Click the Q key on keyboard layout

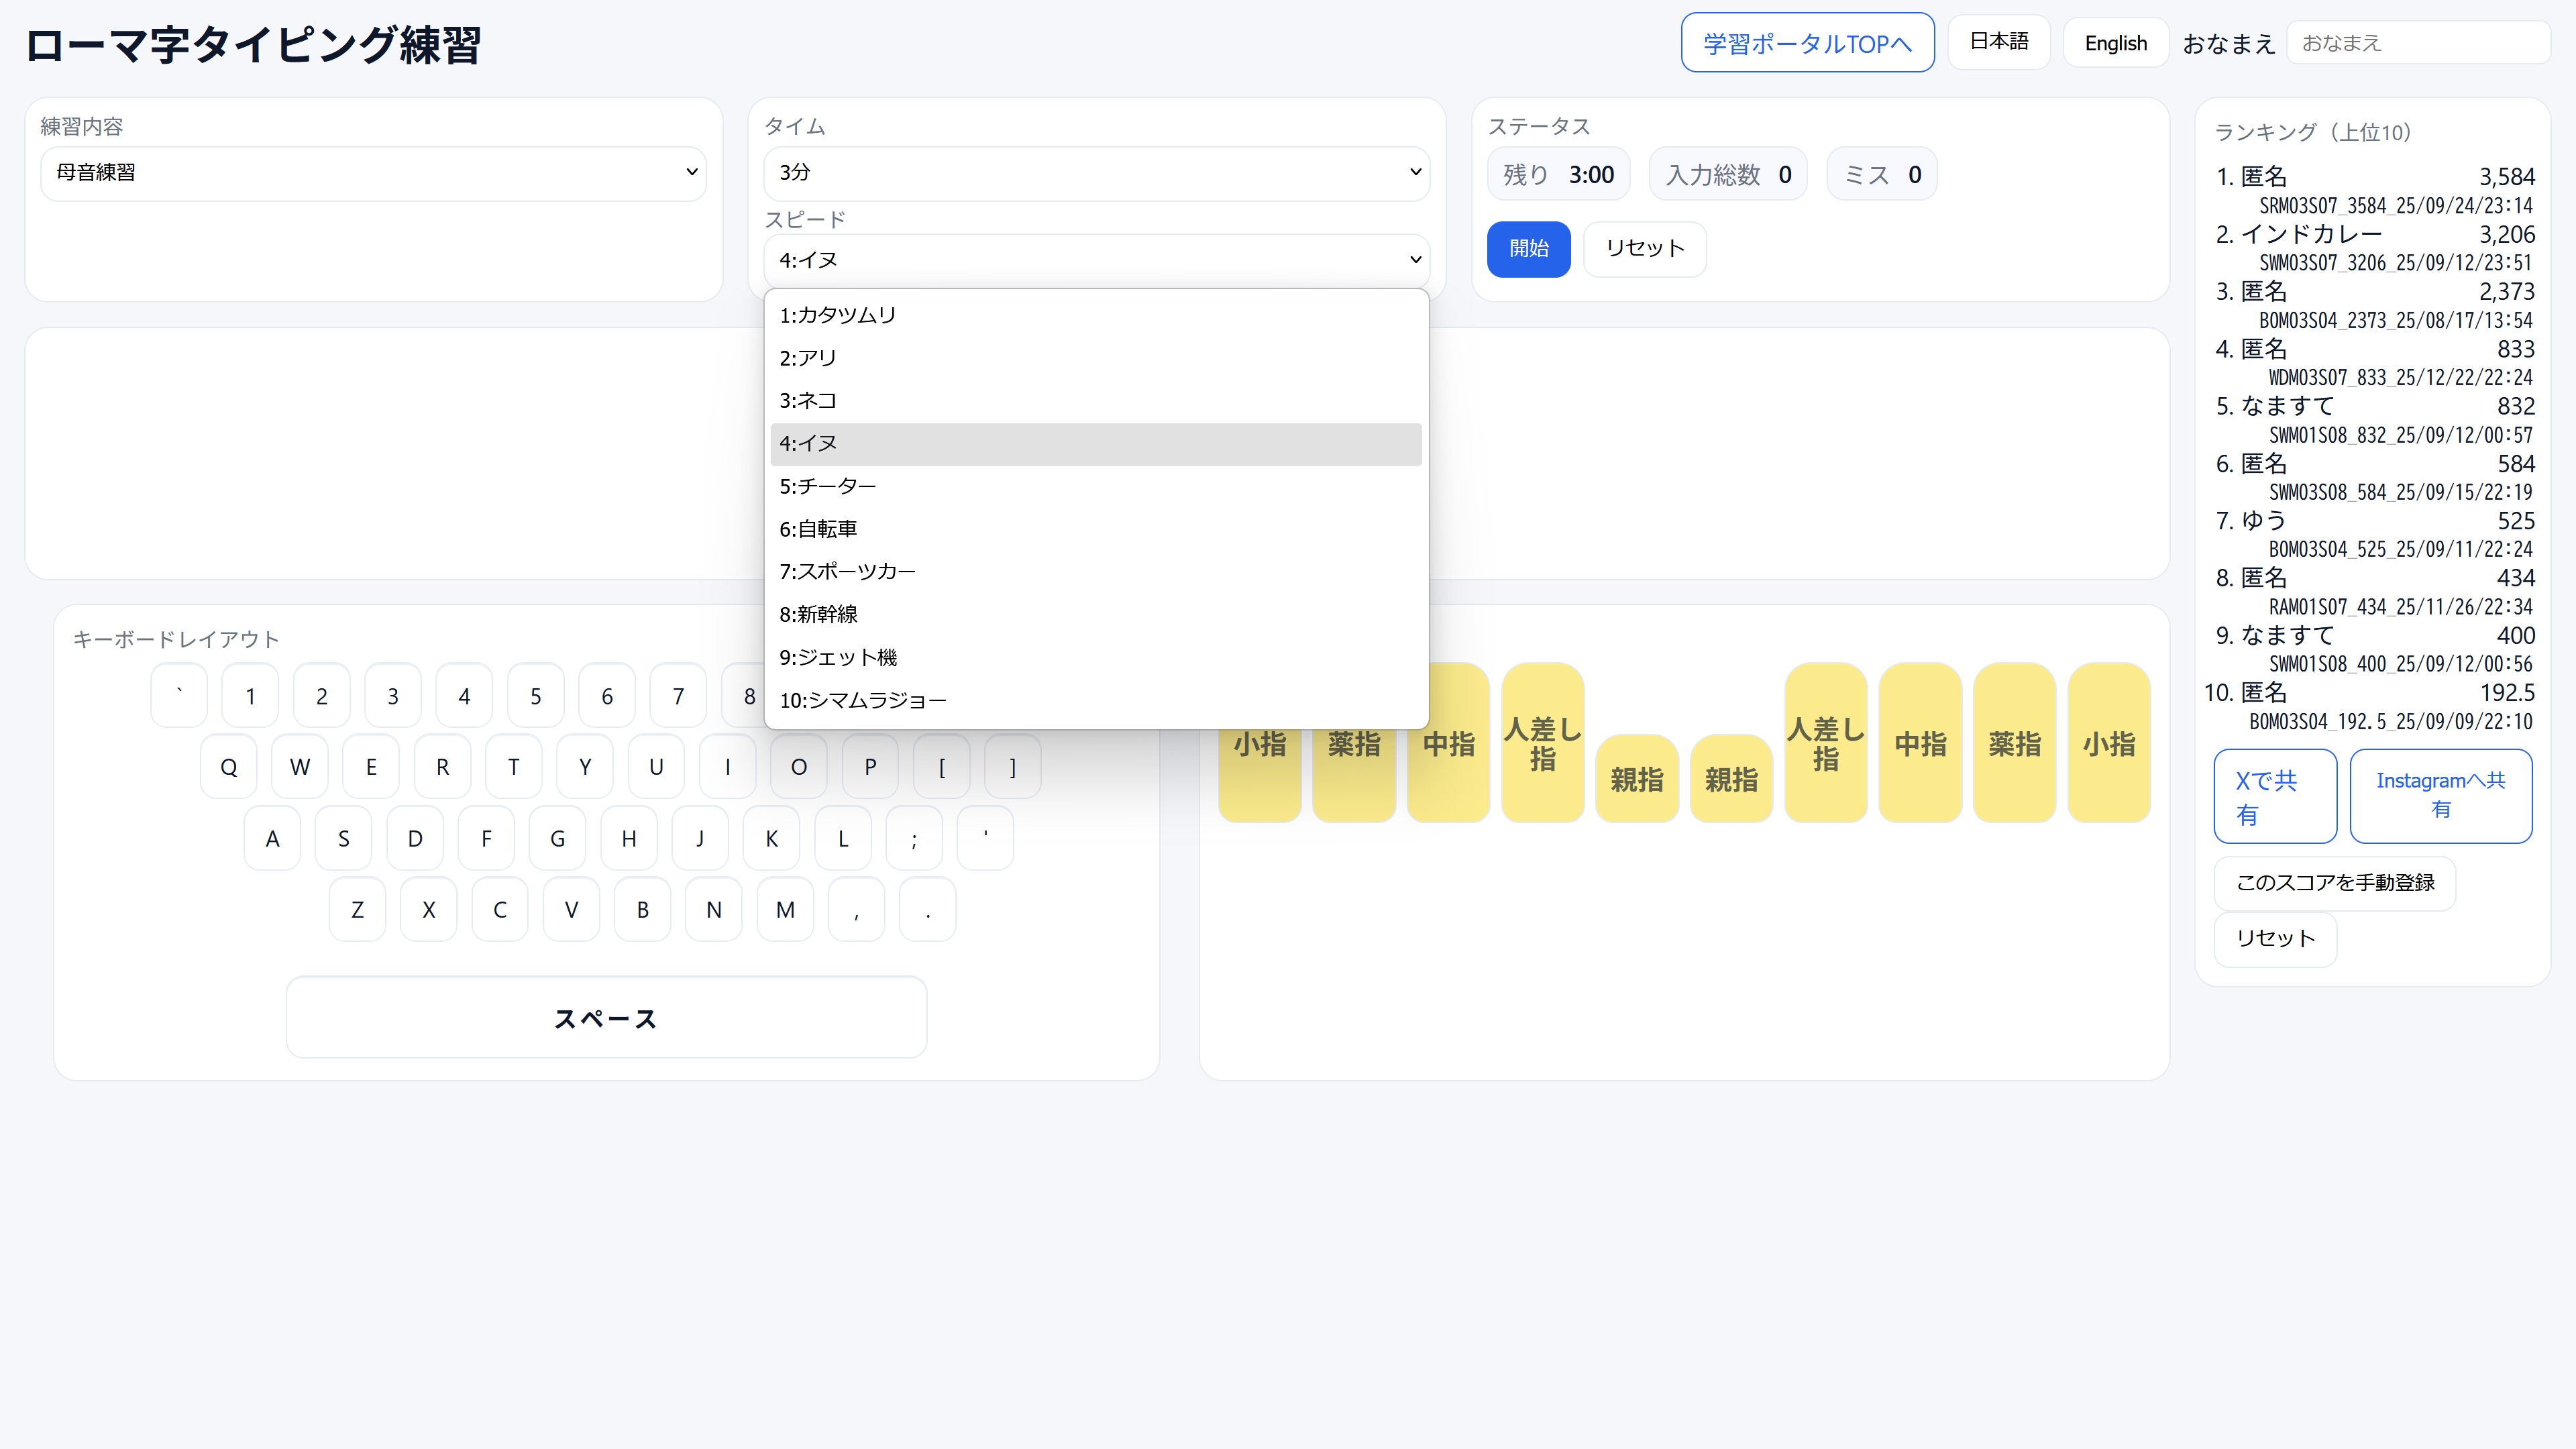(x=229, y=767)
